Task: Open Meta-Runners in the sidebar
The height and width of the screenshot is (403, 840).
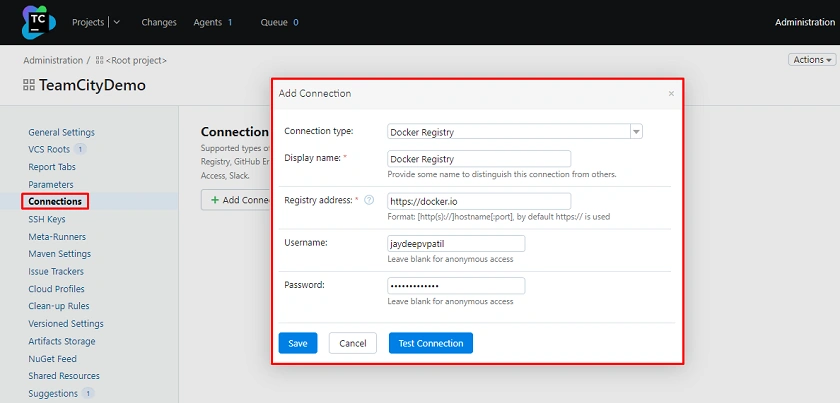Action: [x=57, y=237]
